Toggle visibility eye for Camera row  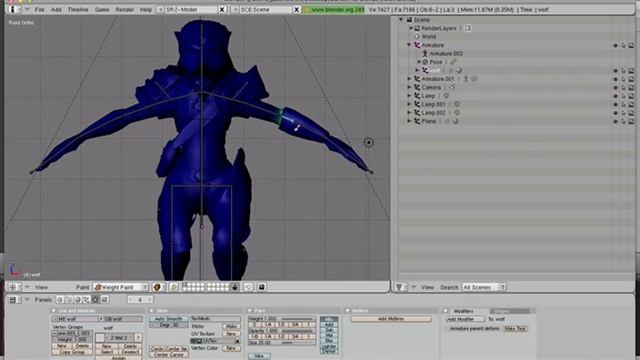(616, 87)
